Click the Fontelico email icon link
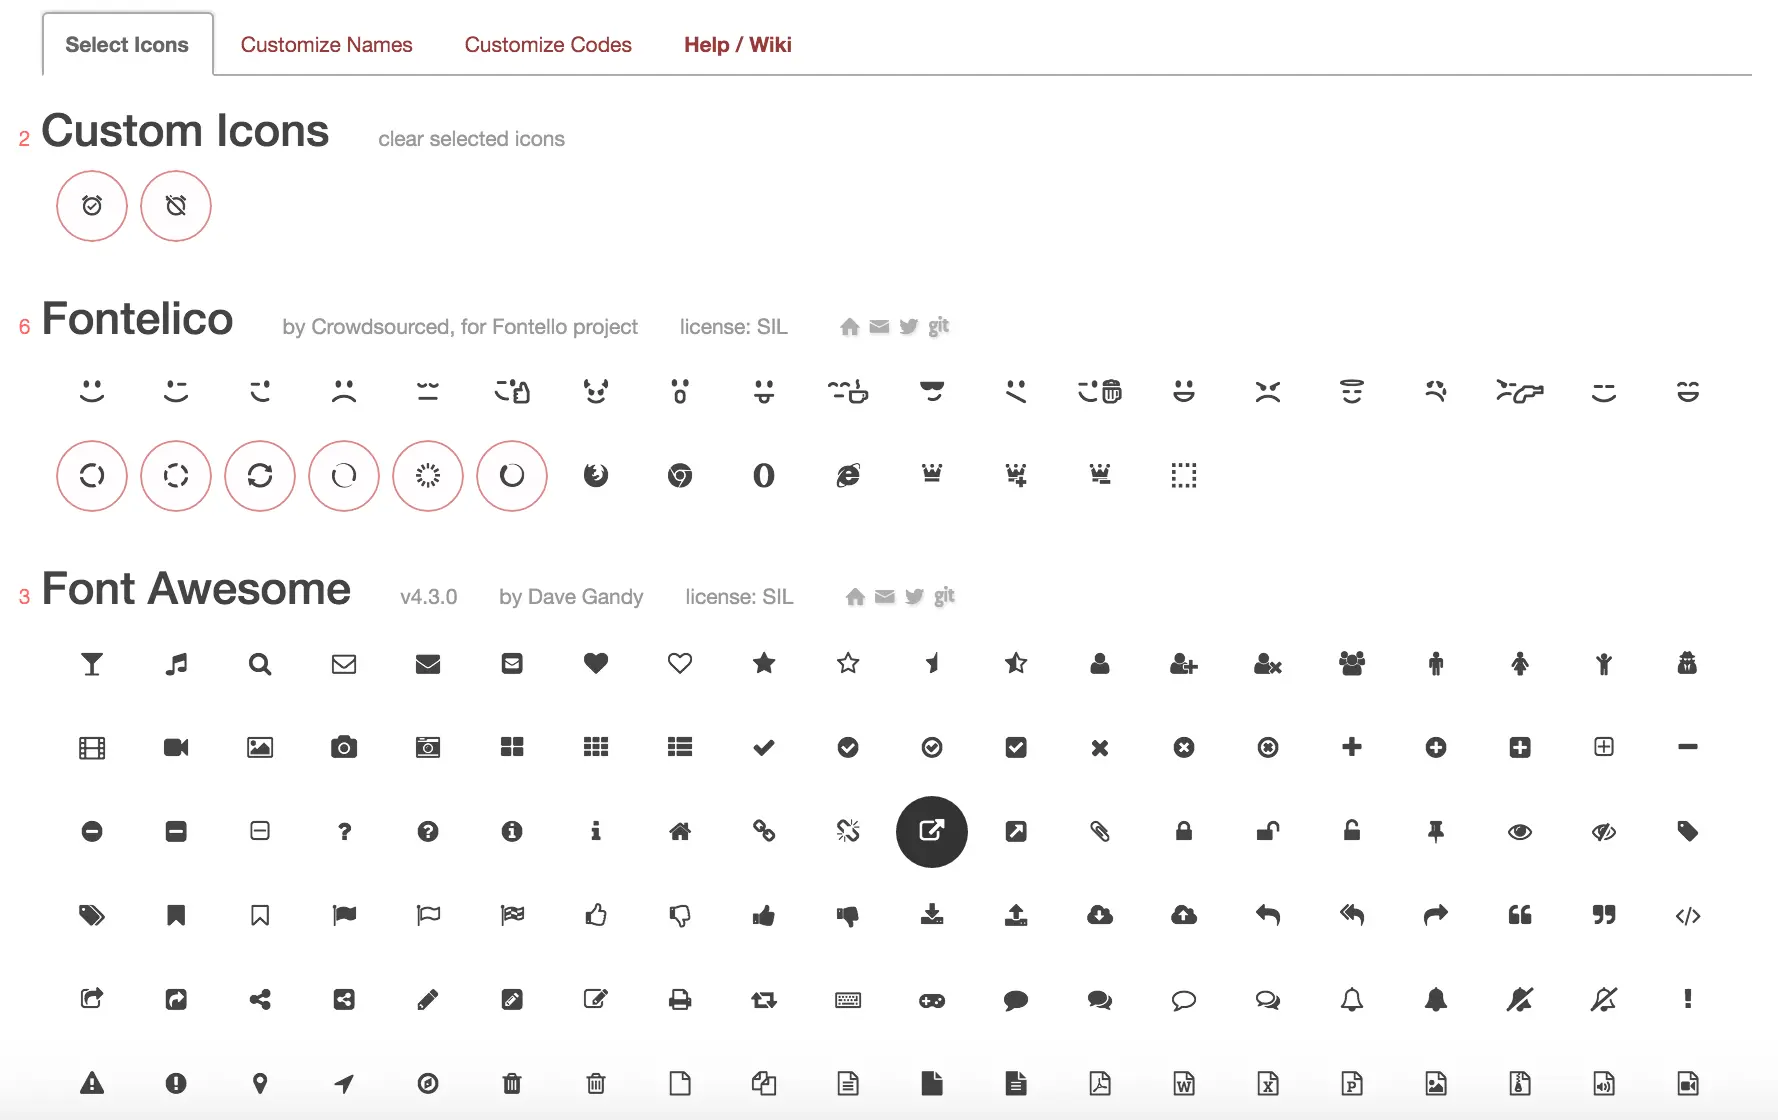The height and width of the screenshot is (1120, 1778). pos(879,327)
